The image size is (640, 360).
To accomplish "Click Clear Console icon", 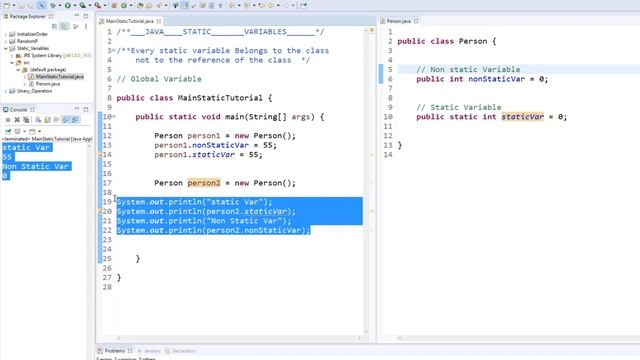I will pos(38,120).
